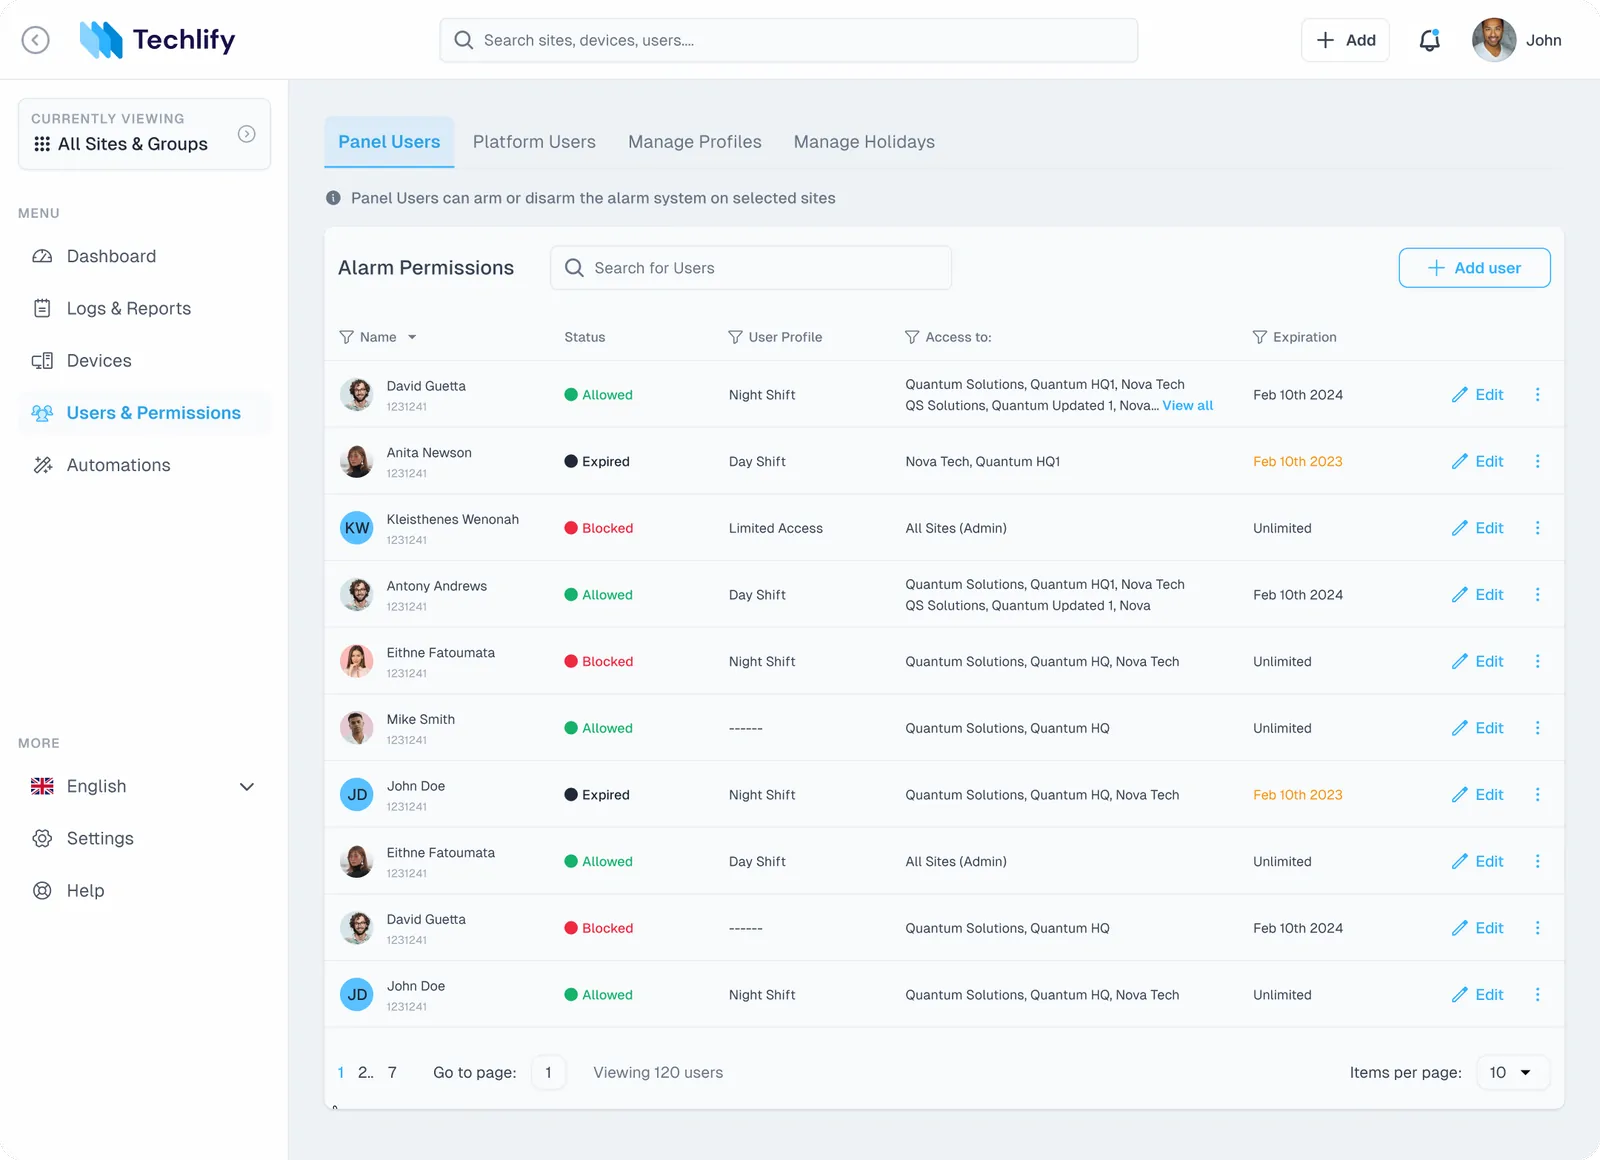Open the Name column filter icon

click(347, 337)
